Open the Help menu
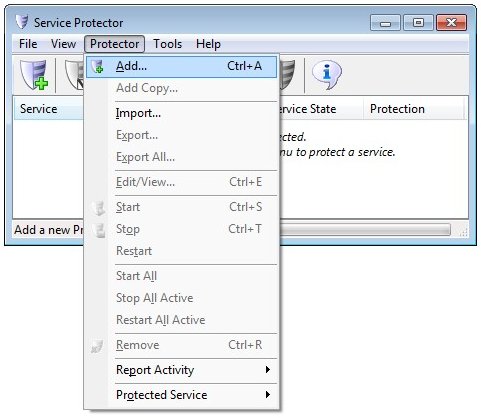Viewport: 481px width, 418px height. point(208,44)
